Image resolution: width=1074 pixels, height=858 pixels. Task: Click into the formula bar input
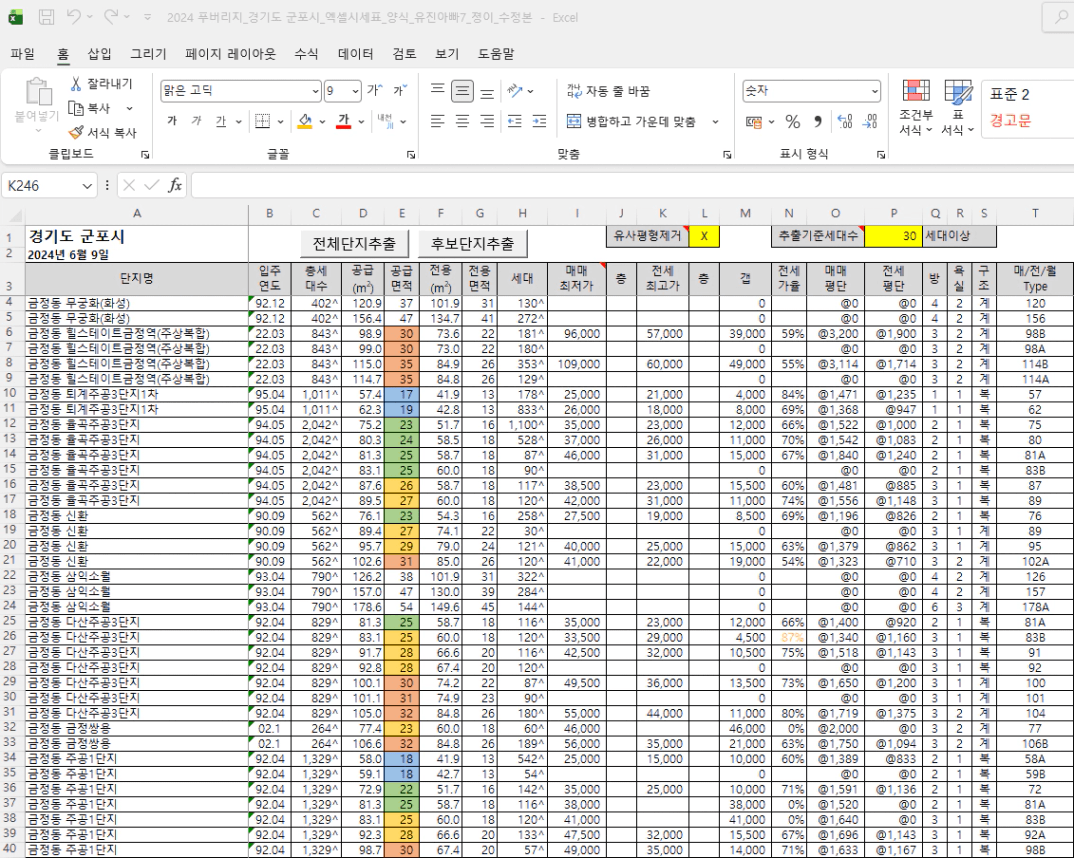coord(620,185)
